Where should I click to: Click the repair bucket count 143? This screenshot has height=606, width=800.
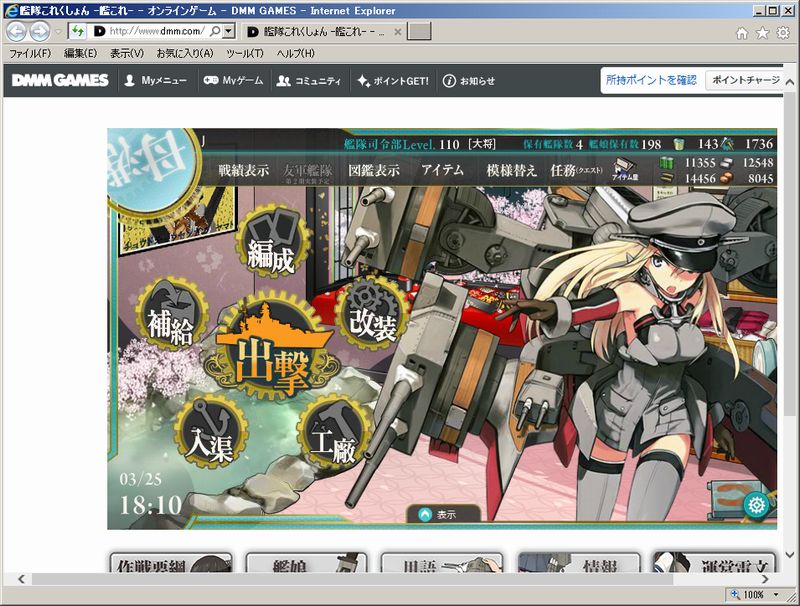708,144
